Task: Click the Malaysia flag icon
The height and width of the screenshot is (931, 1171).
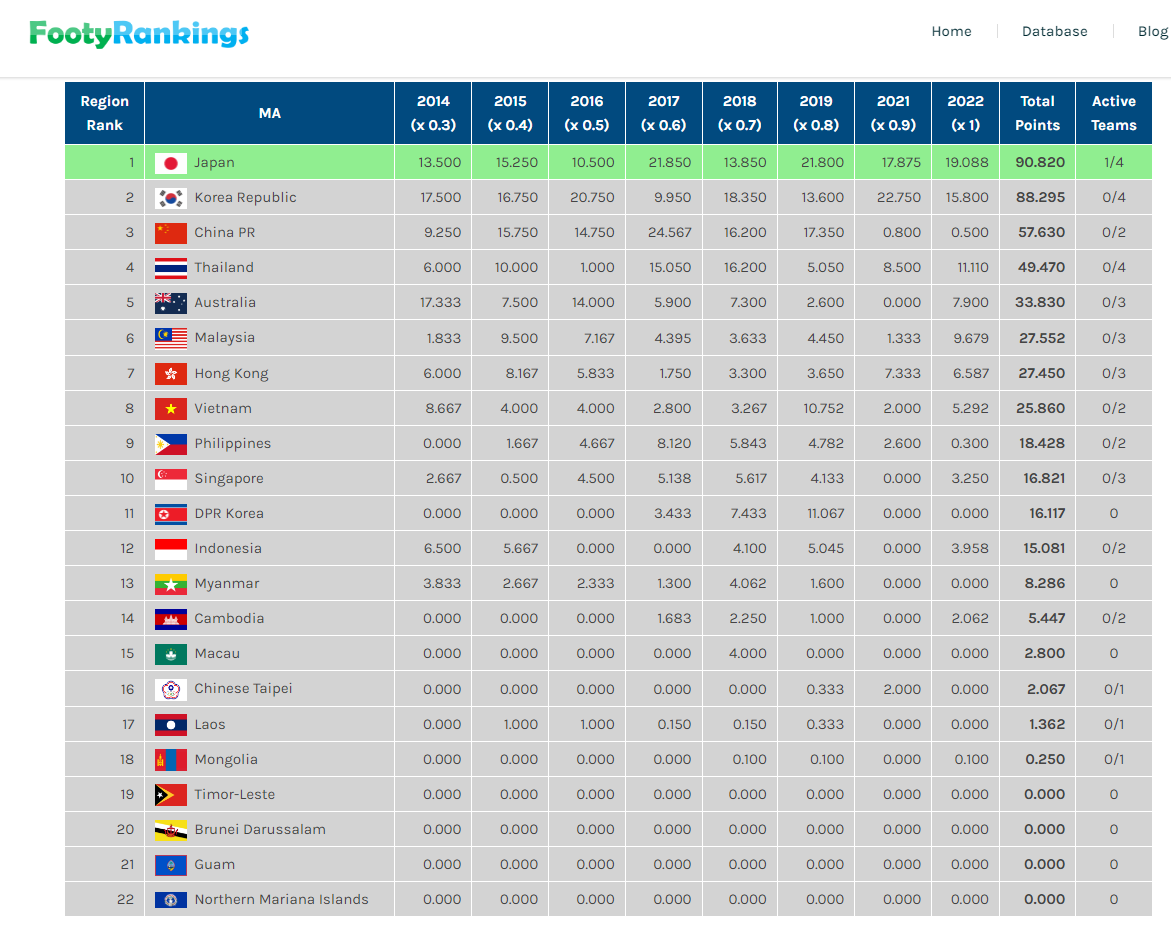Action: click(170, 338)
